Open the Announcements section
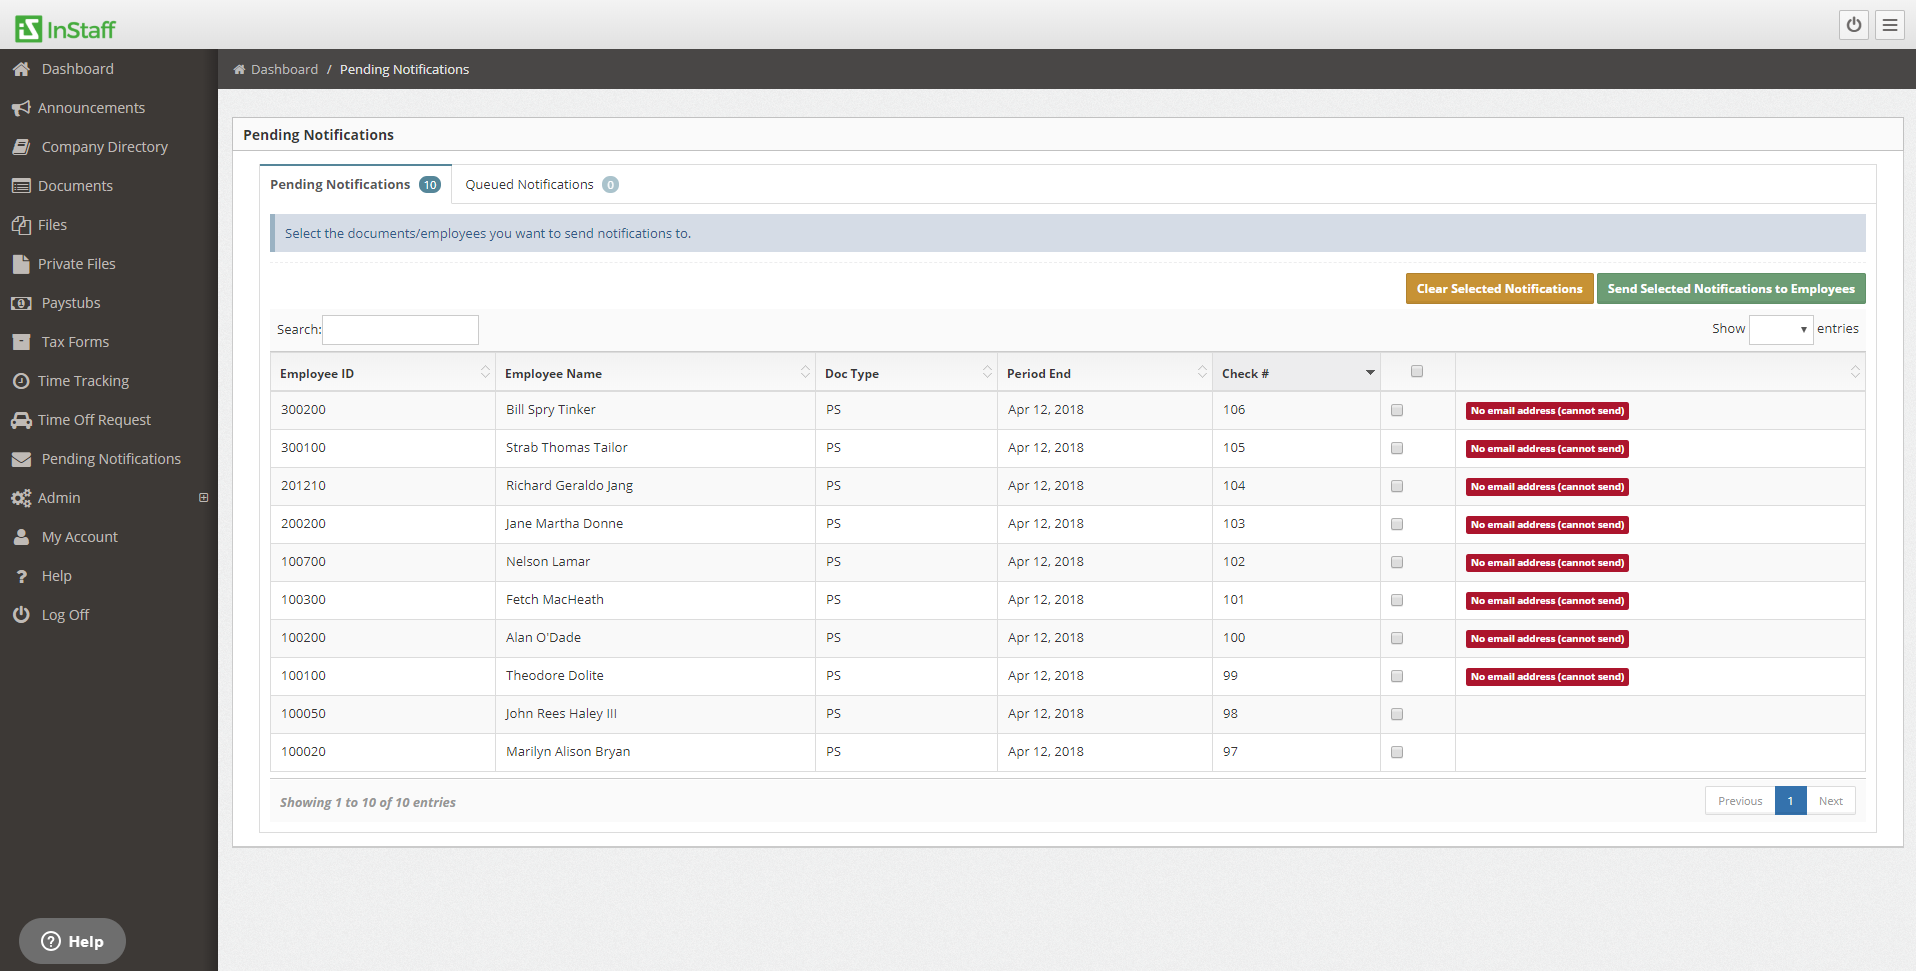The height and width of the screenshot is (971, 1916). click(x=91, y=107)
